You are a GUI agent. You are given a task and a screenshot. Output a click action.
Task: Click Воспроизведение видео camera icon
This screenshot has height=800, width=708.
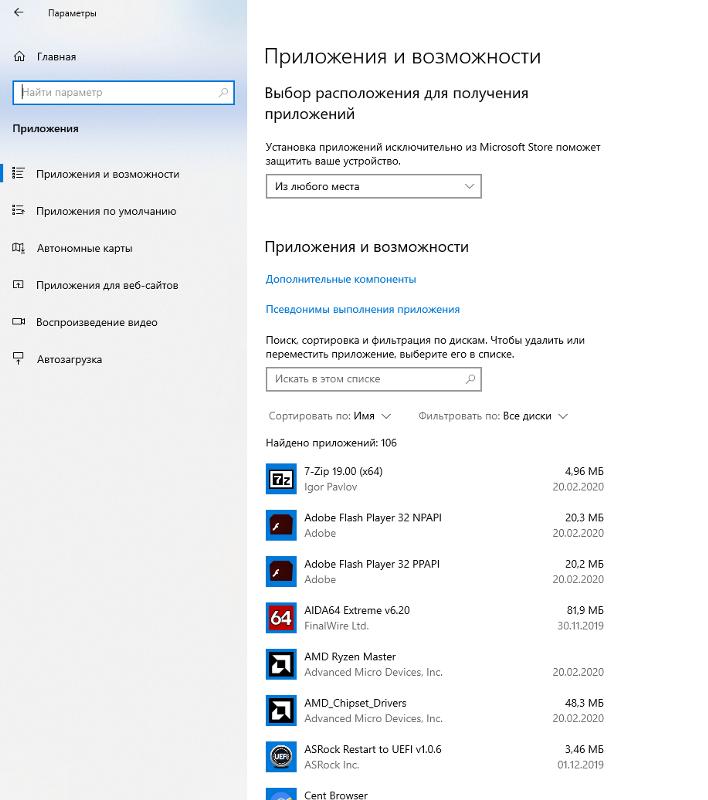point(18,322)
